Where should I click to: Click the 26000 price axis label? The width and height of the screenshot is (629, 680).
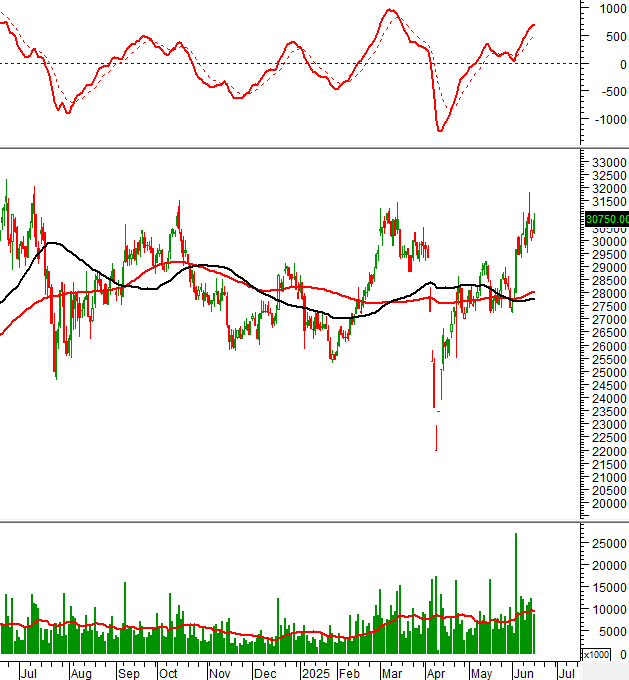(609, 347)
